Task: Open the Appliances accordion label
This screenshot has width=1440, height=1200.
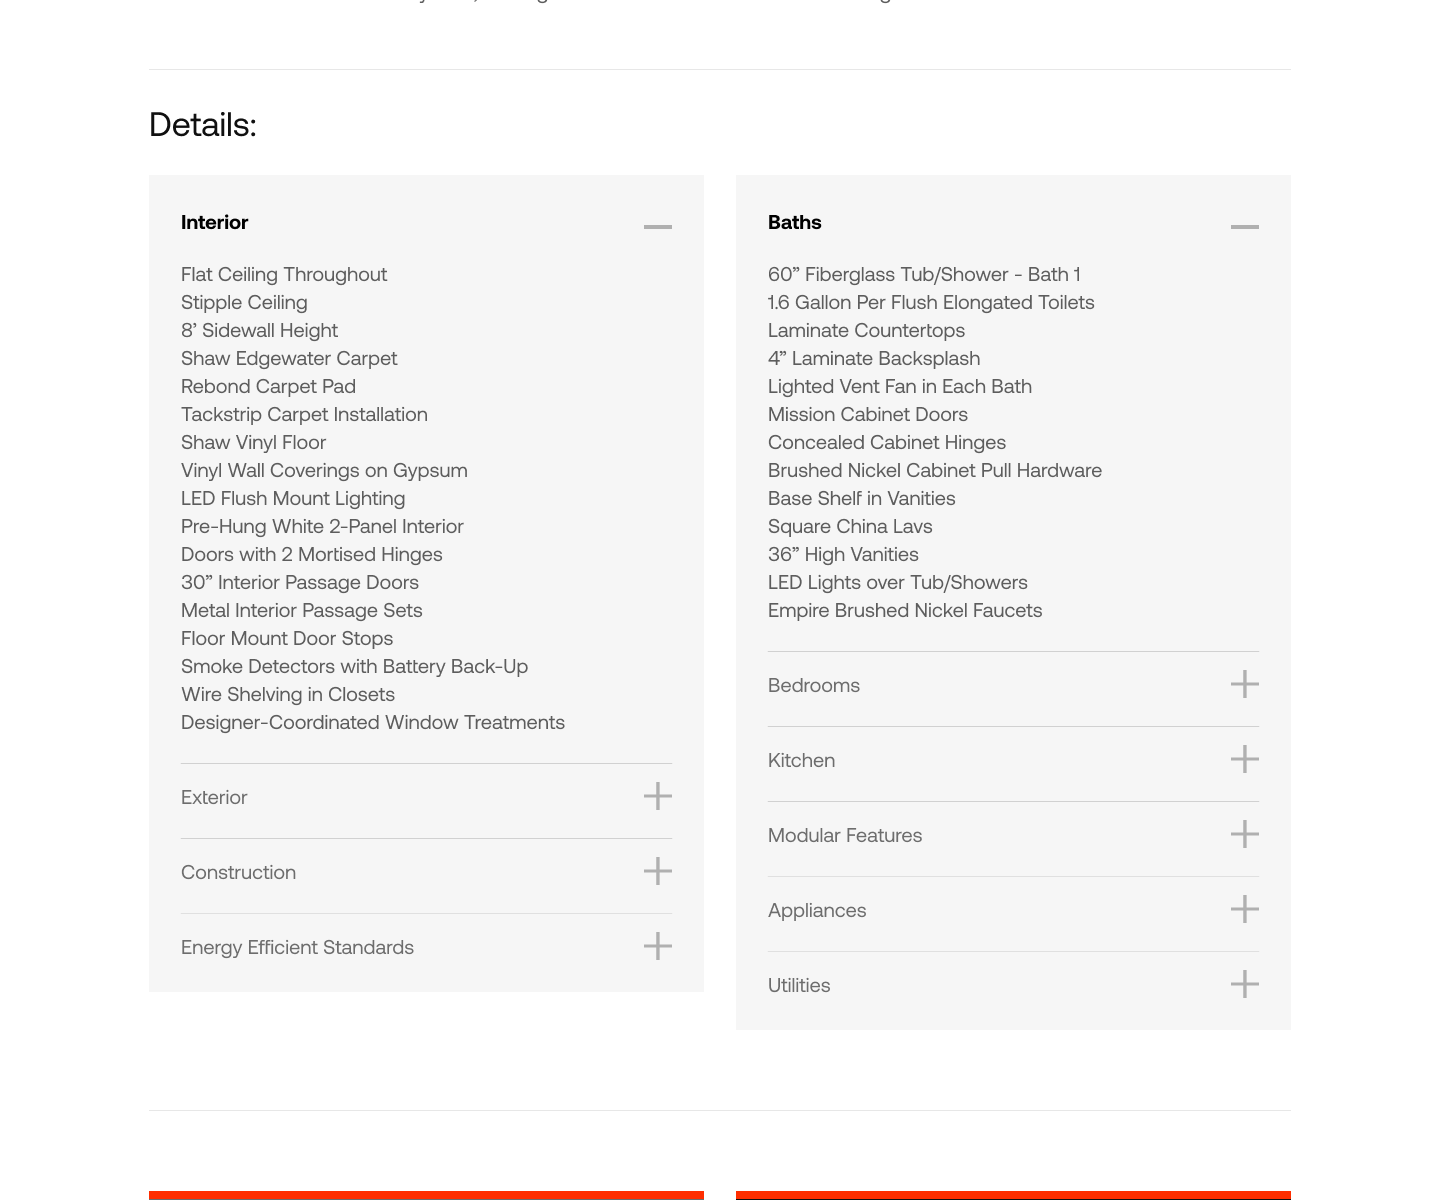Action: pyautogui.click(x=817, y=910)
